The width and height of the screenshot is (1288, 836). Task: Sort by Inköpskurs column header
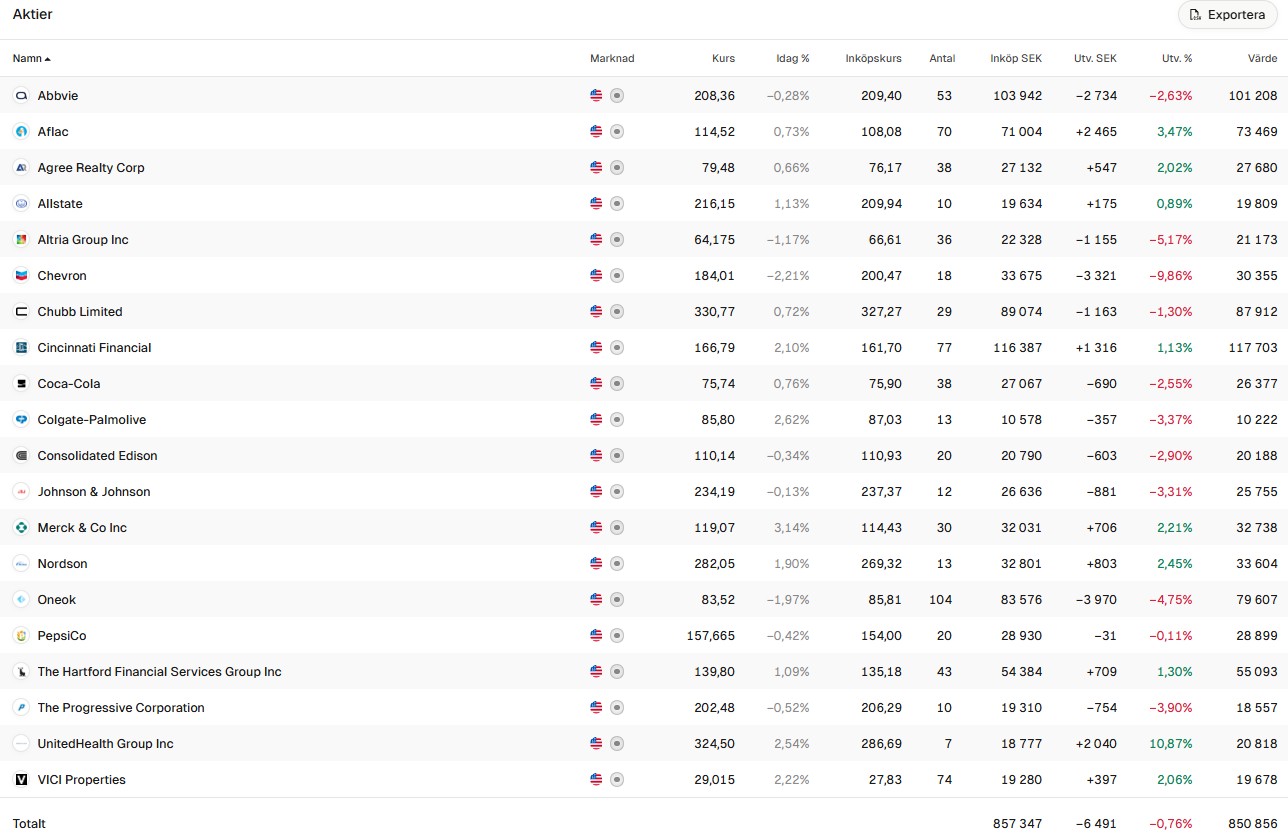tap(873, 58)
